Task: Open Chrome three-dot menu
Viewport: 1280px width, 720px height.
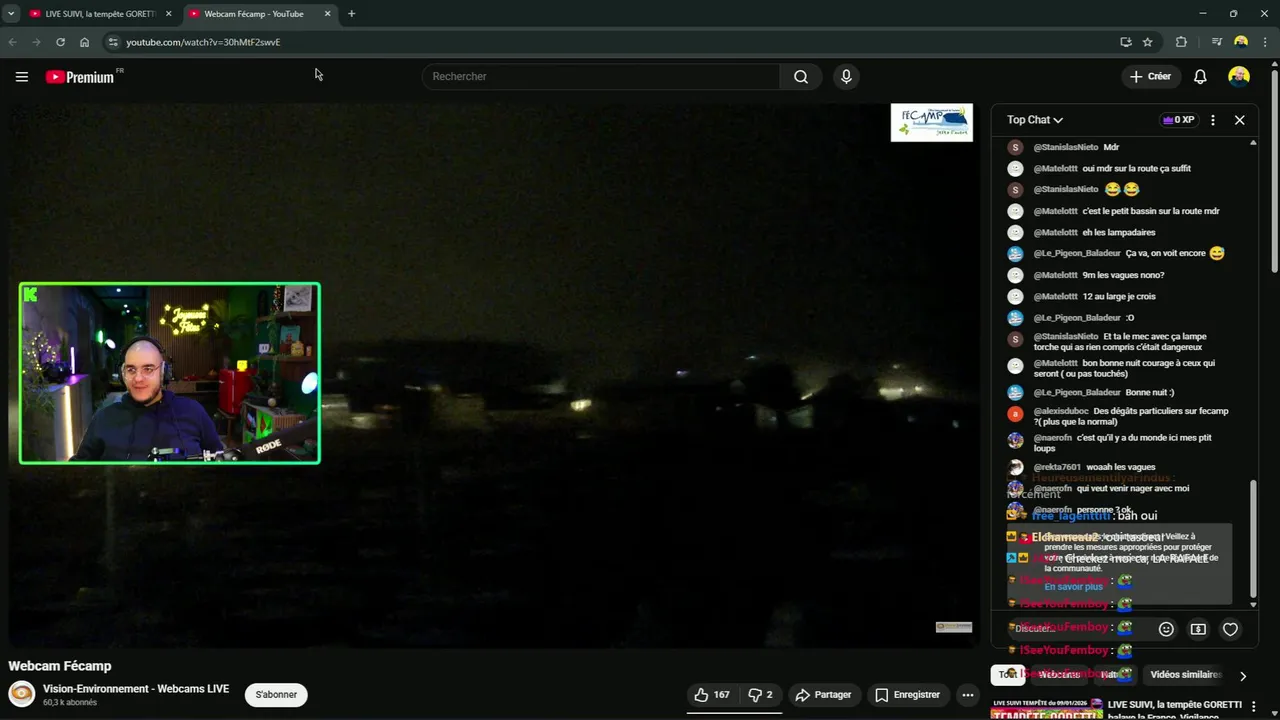Action: 1265,42
